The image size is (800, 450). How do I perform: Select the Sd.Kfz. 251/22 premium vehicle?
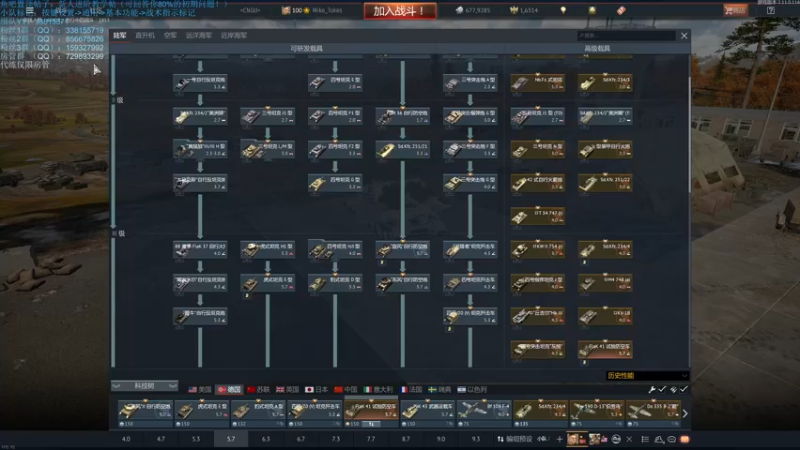(x=605, y=183)
